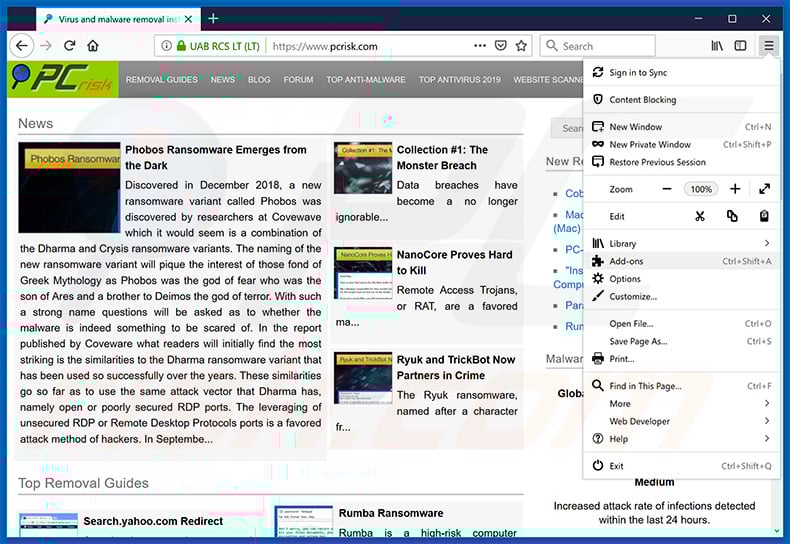Enter full screen mode icon

[x=764, y=189]
